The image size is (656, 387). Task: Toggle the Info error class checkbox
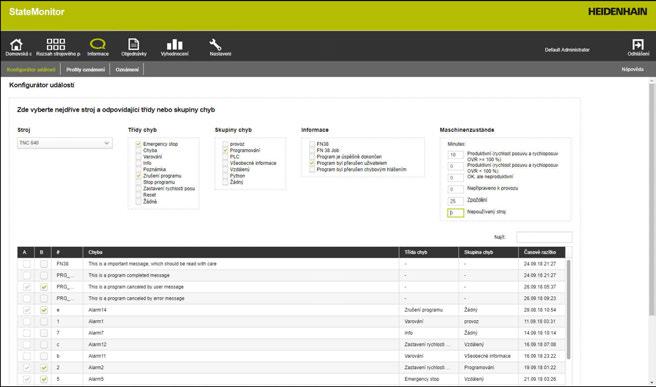pos(138,163)
